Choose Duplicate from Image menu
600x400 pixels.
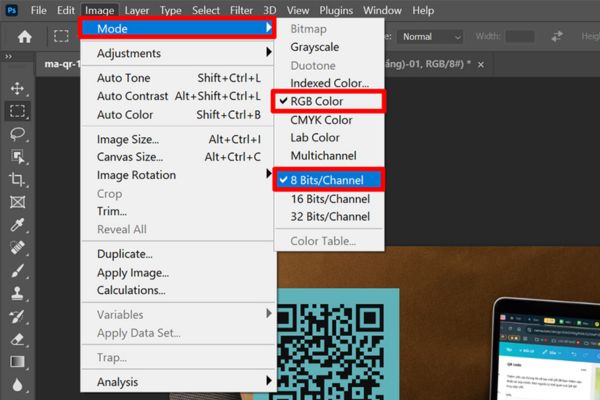point(178,254)
